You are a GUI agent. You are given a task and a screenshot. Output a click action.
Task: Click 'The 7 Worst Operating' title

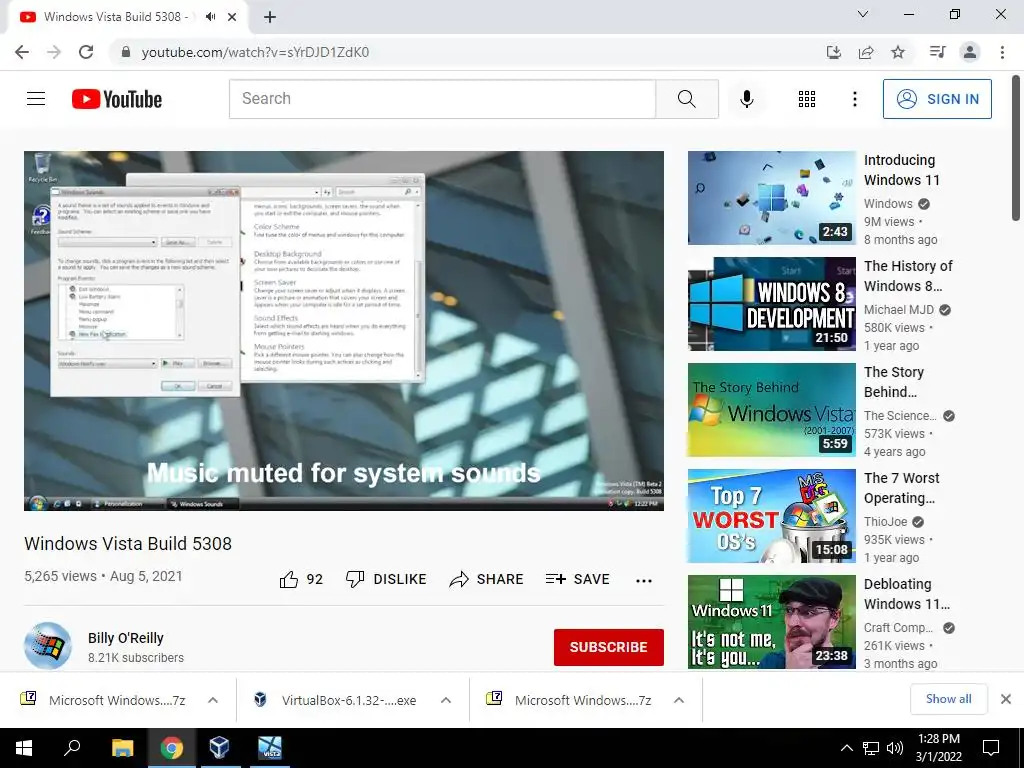pyautogui.click(x=901, y=488)
